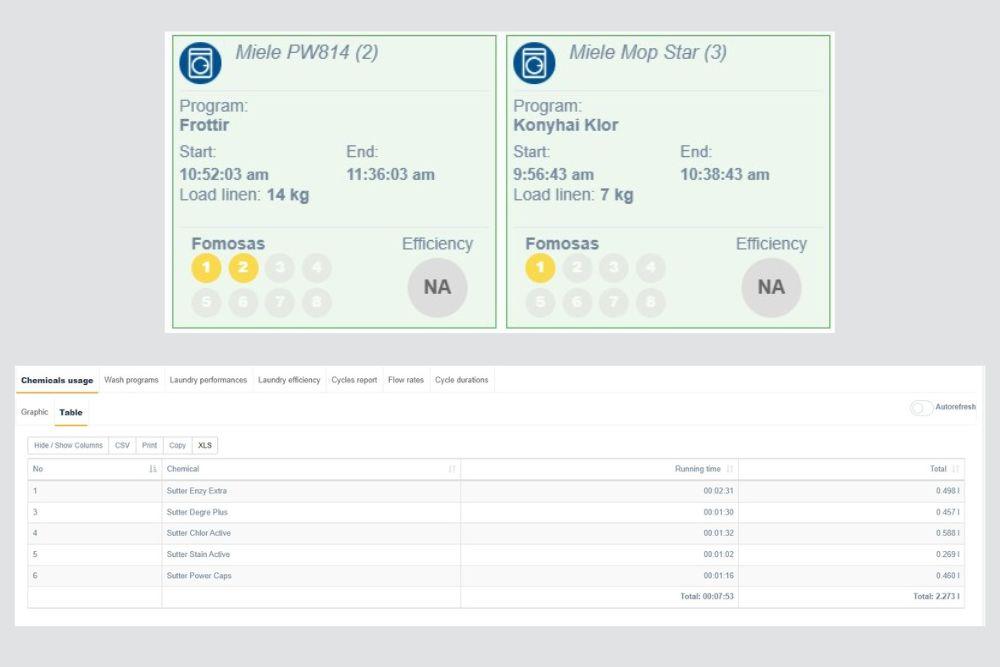Switch to the Wash programs tab
The width and height of the screenshot is (1000, 667).
131,380
